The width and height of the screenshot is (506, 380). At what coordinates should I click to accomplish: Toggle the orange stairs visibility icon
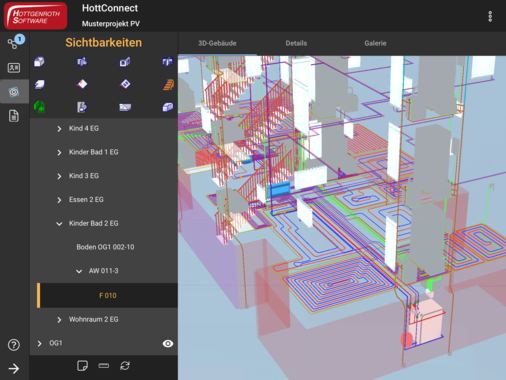pyautogui.click(x=168, y=84)
